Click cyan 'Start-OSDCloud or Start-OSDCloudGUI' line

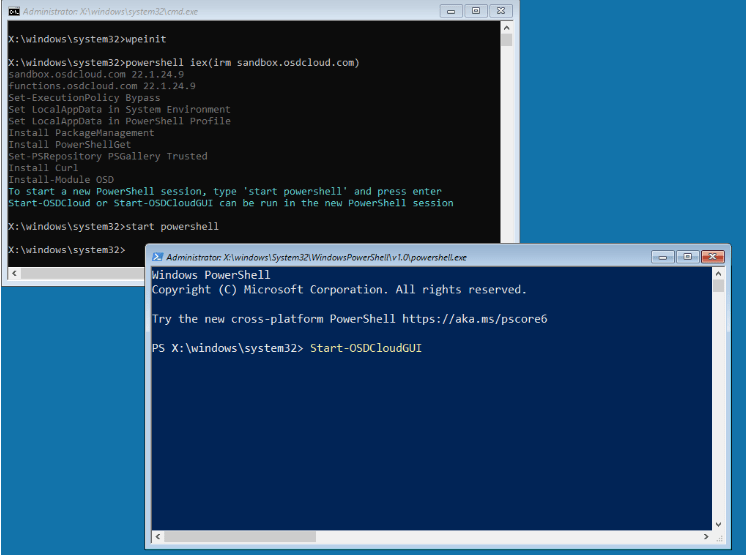(231, 203)
